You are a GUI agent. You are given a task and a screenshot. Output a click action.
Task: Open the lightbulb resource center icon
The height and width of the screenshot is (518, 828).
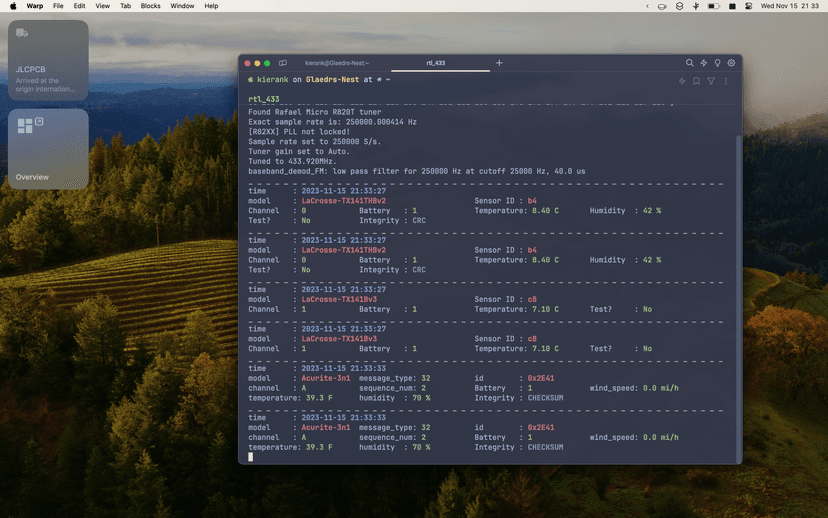pos(717,63)
